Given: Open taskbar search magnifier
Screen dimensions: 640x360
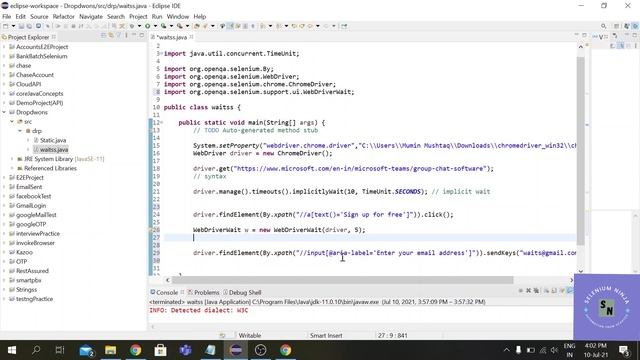Looking at the screenshot, I should coord(36,350).
